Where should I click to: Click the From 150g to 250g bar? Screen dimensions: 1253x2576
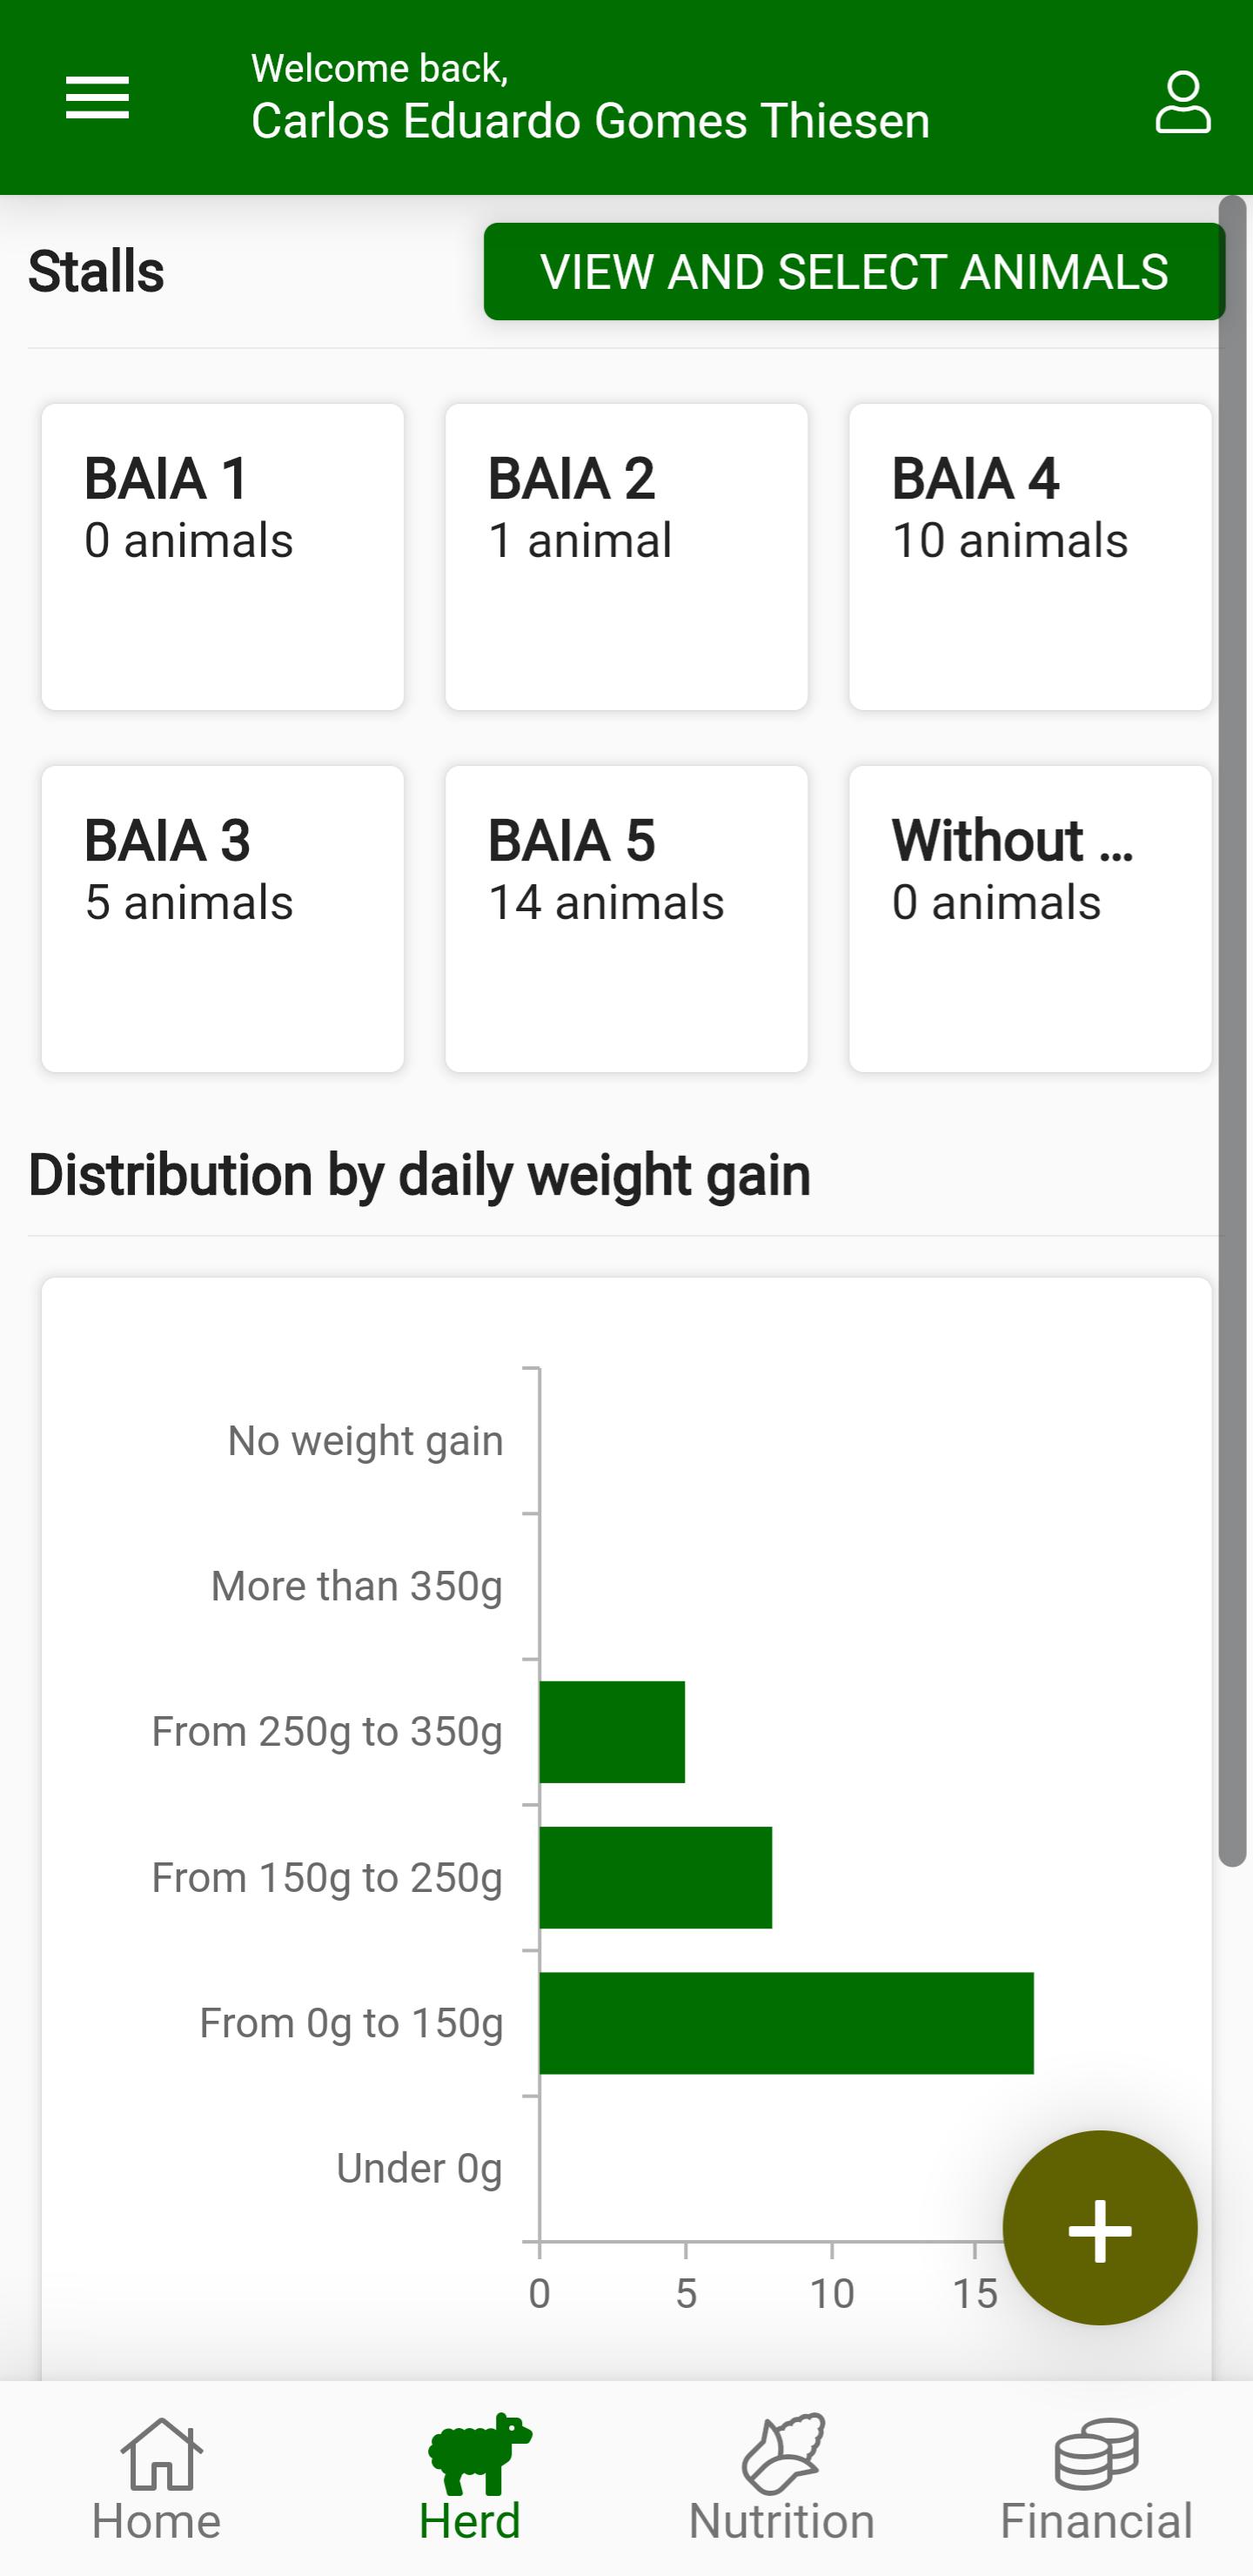coord(656,1877)
